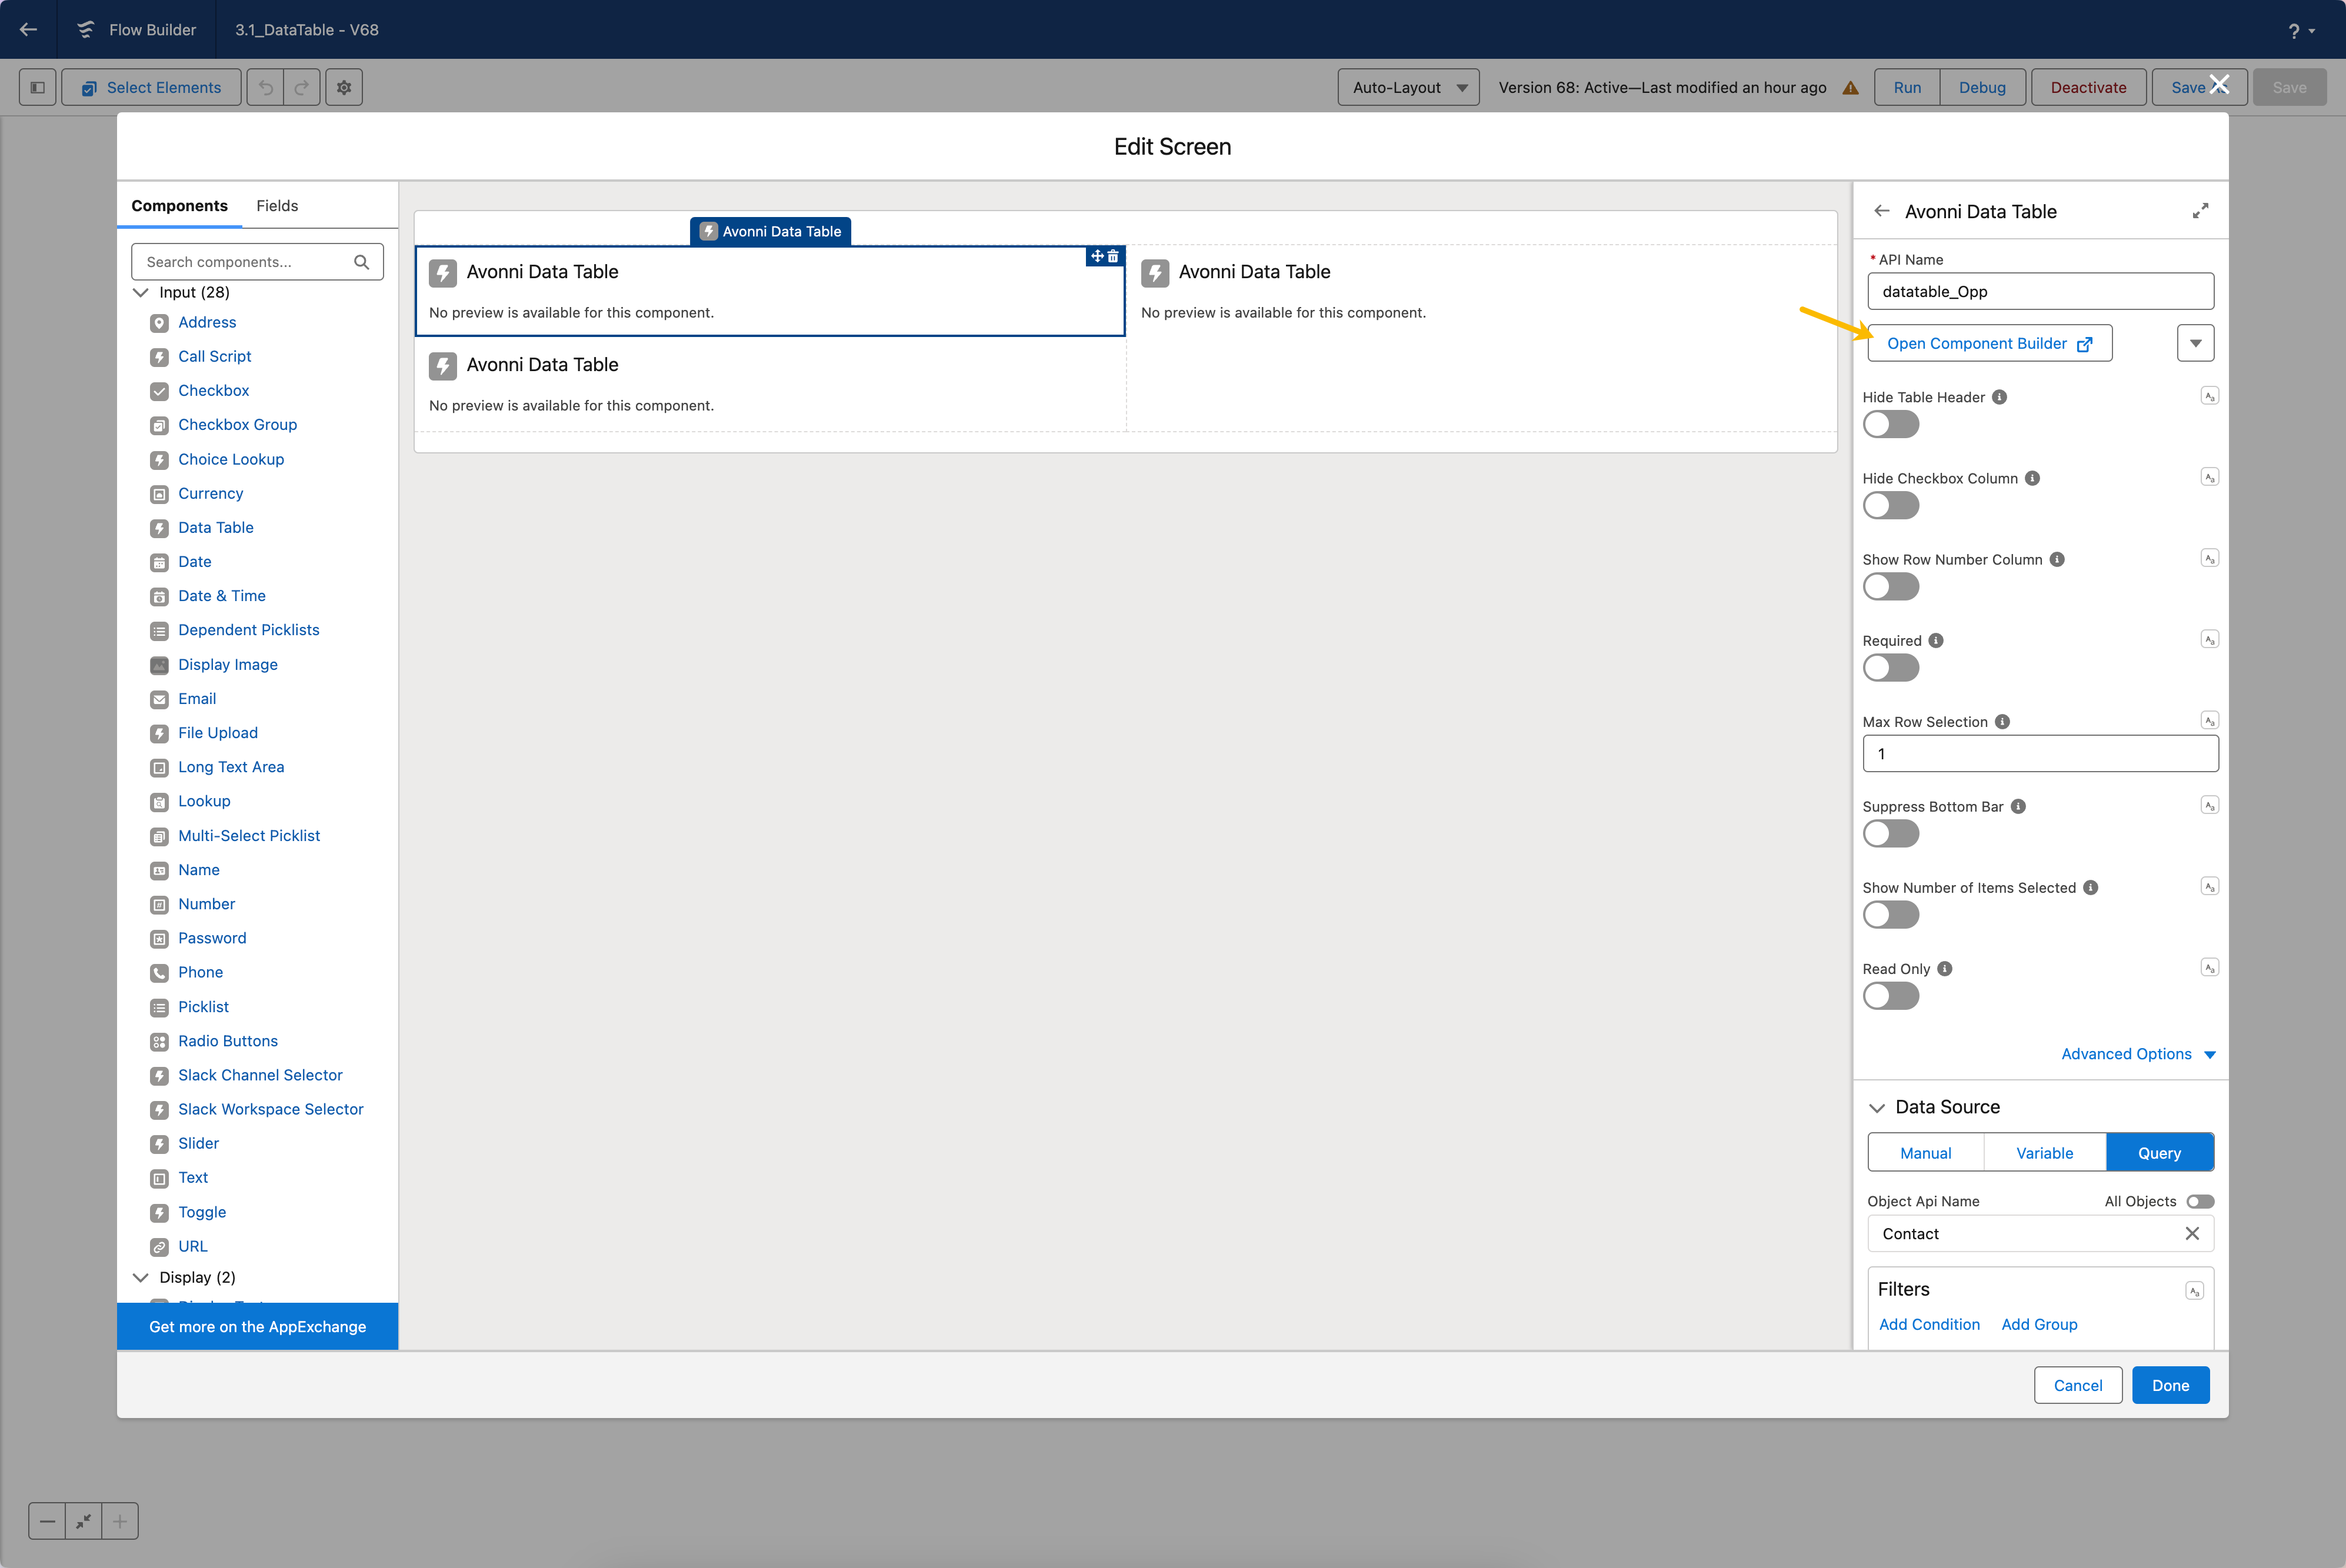Image resolution: width=2346 pixels, height=1568 pixels.
Task: Switch to the Components tab
Action: (x=180, y=205)
